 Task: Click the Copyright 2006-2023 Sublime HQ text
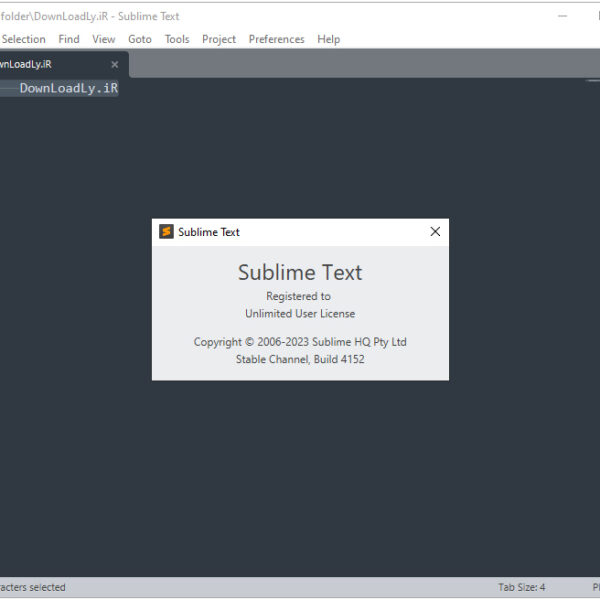[300, 342]
